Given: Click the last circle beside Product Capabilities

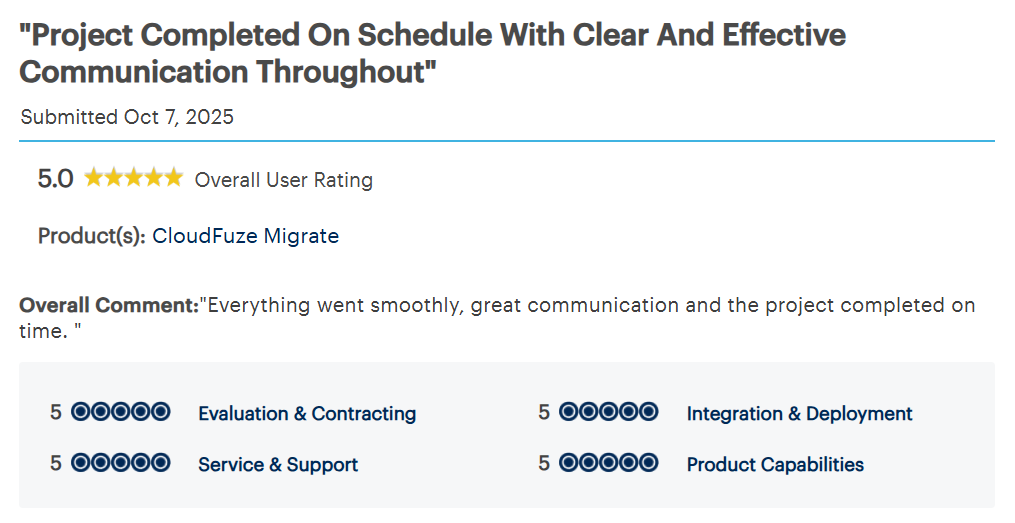Looking at the screenshot, I should [648, 463].
